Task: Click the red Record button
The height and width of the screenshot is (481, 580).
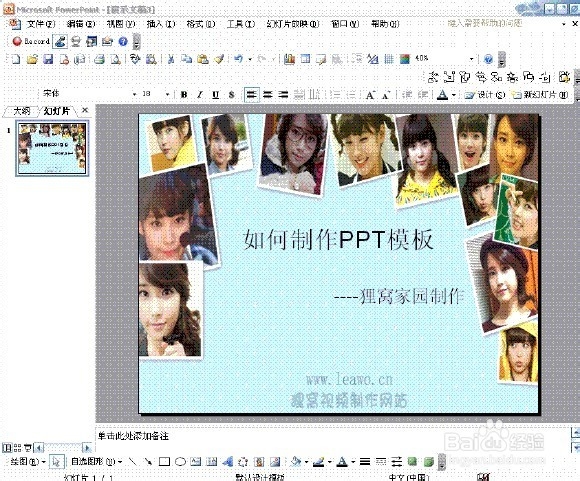Action: coord(31,41)
